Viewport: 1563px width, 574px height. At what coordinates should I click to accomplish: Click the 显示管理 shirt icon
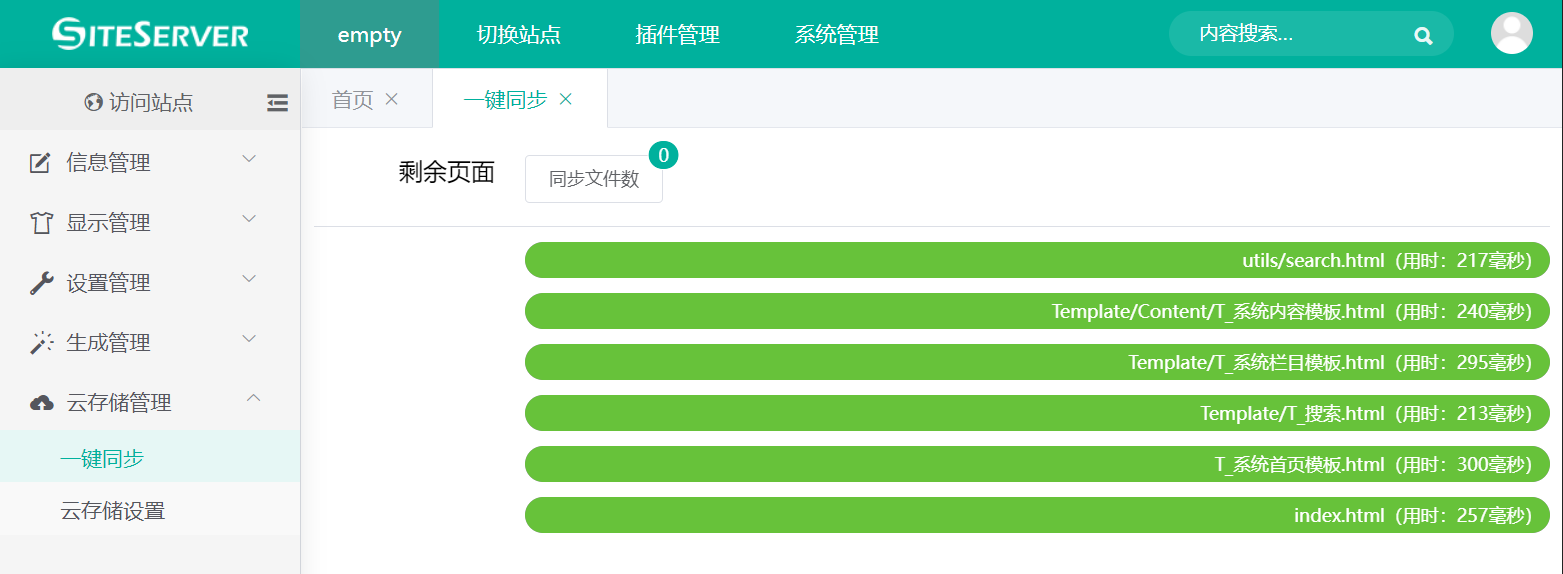coord(40,223)
